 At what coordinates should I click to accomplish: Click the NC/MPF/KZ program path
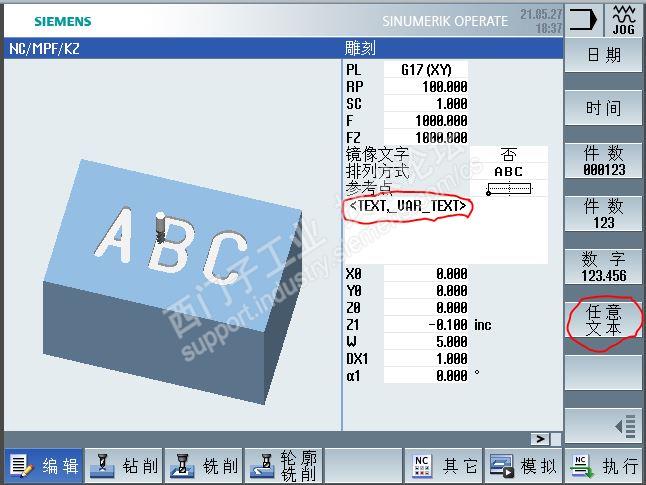[x=44, y=49]
